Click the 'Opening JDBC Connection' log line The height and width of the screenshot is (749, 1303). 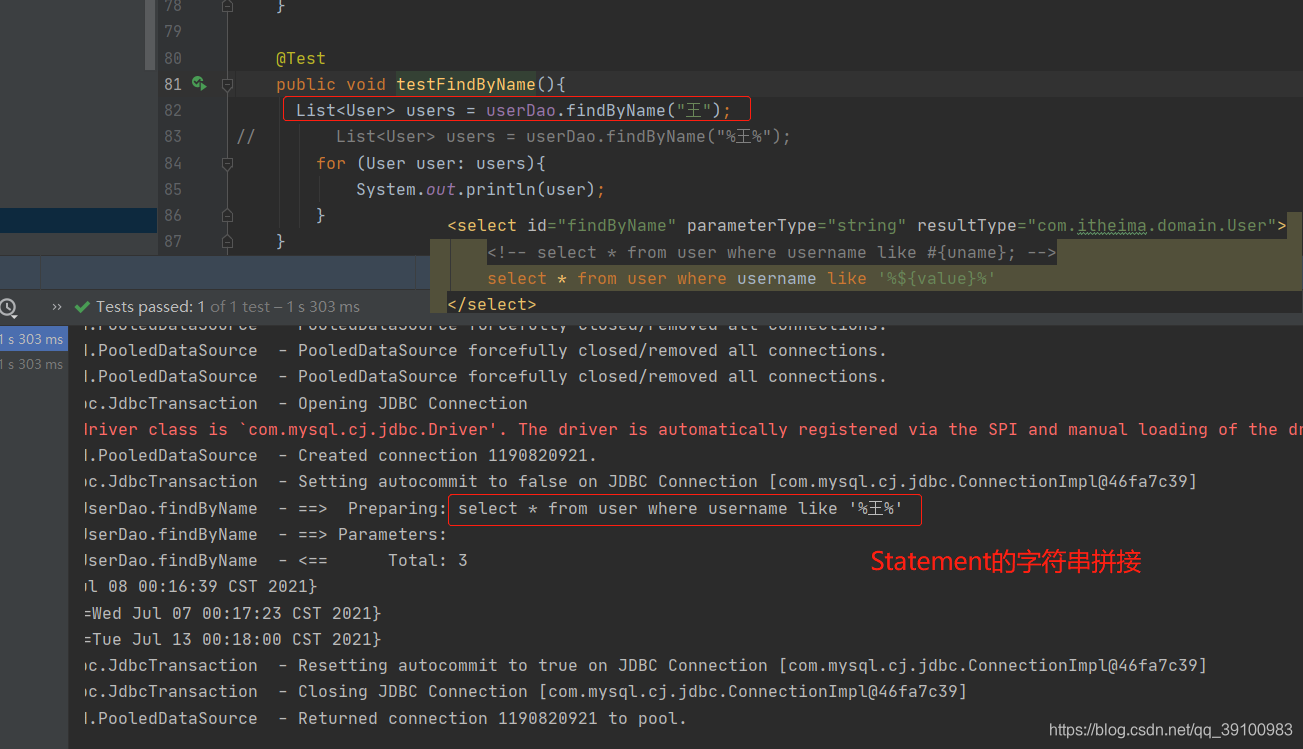tap(306, 403)
